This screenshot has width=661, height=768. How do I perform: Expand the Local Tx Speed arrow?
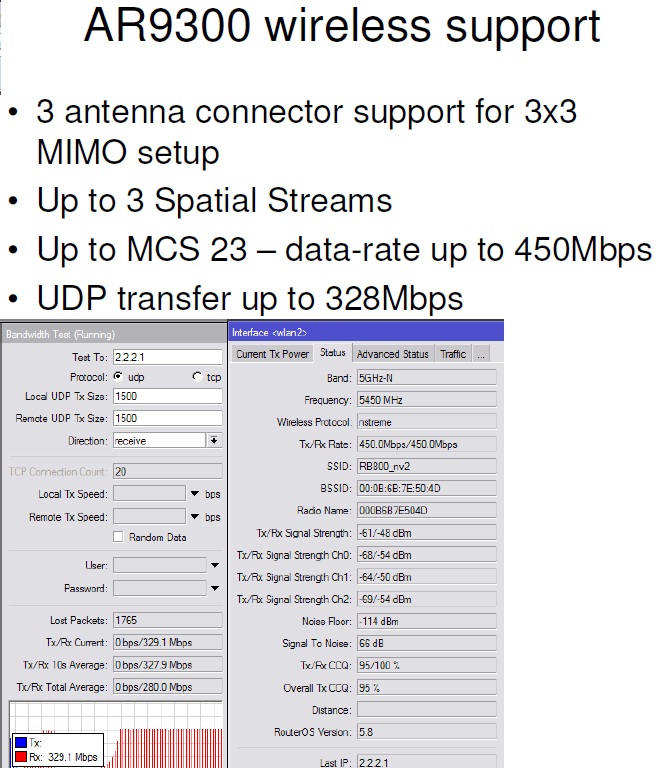point(195,494)
